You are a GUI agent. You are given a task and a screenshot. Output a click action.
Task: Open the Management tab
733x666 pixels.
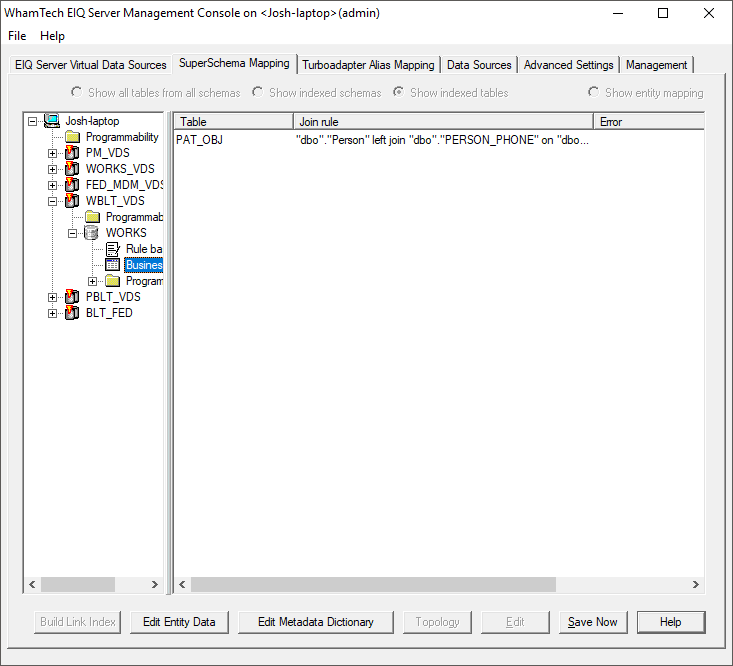coord(656,65)
